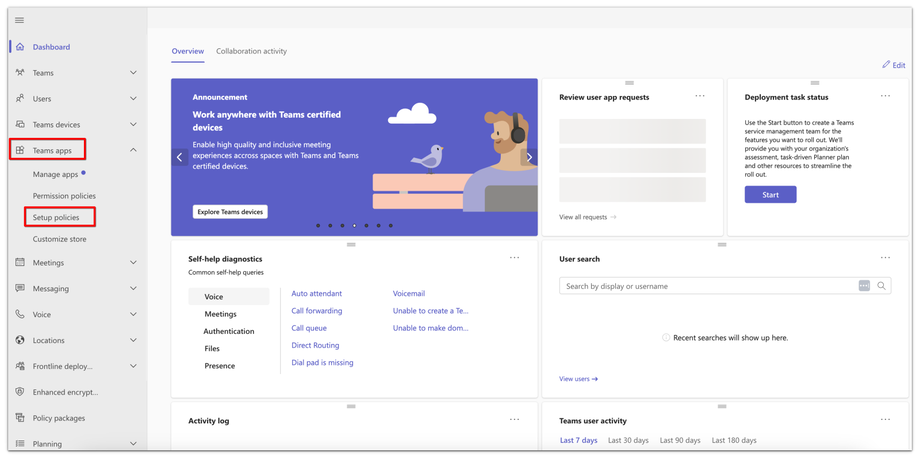
Task: Click the User search input field
Action: pos(725,286)
